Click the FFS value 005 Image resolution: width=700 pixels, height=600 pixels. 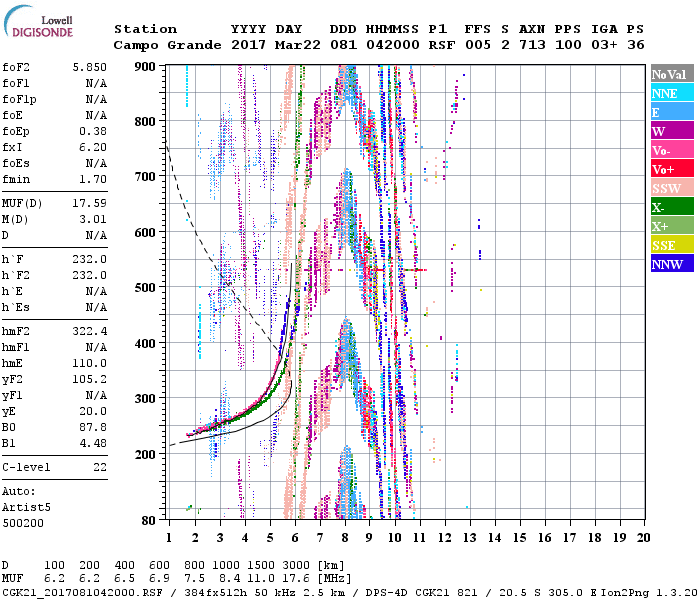478,45
